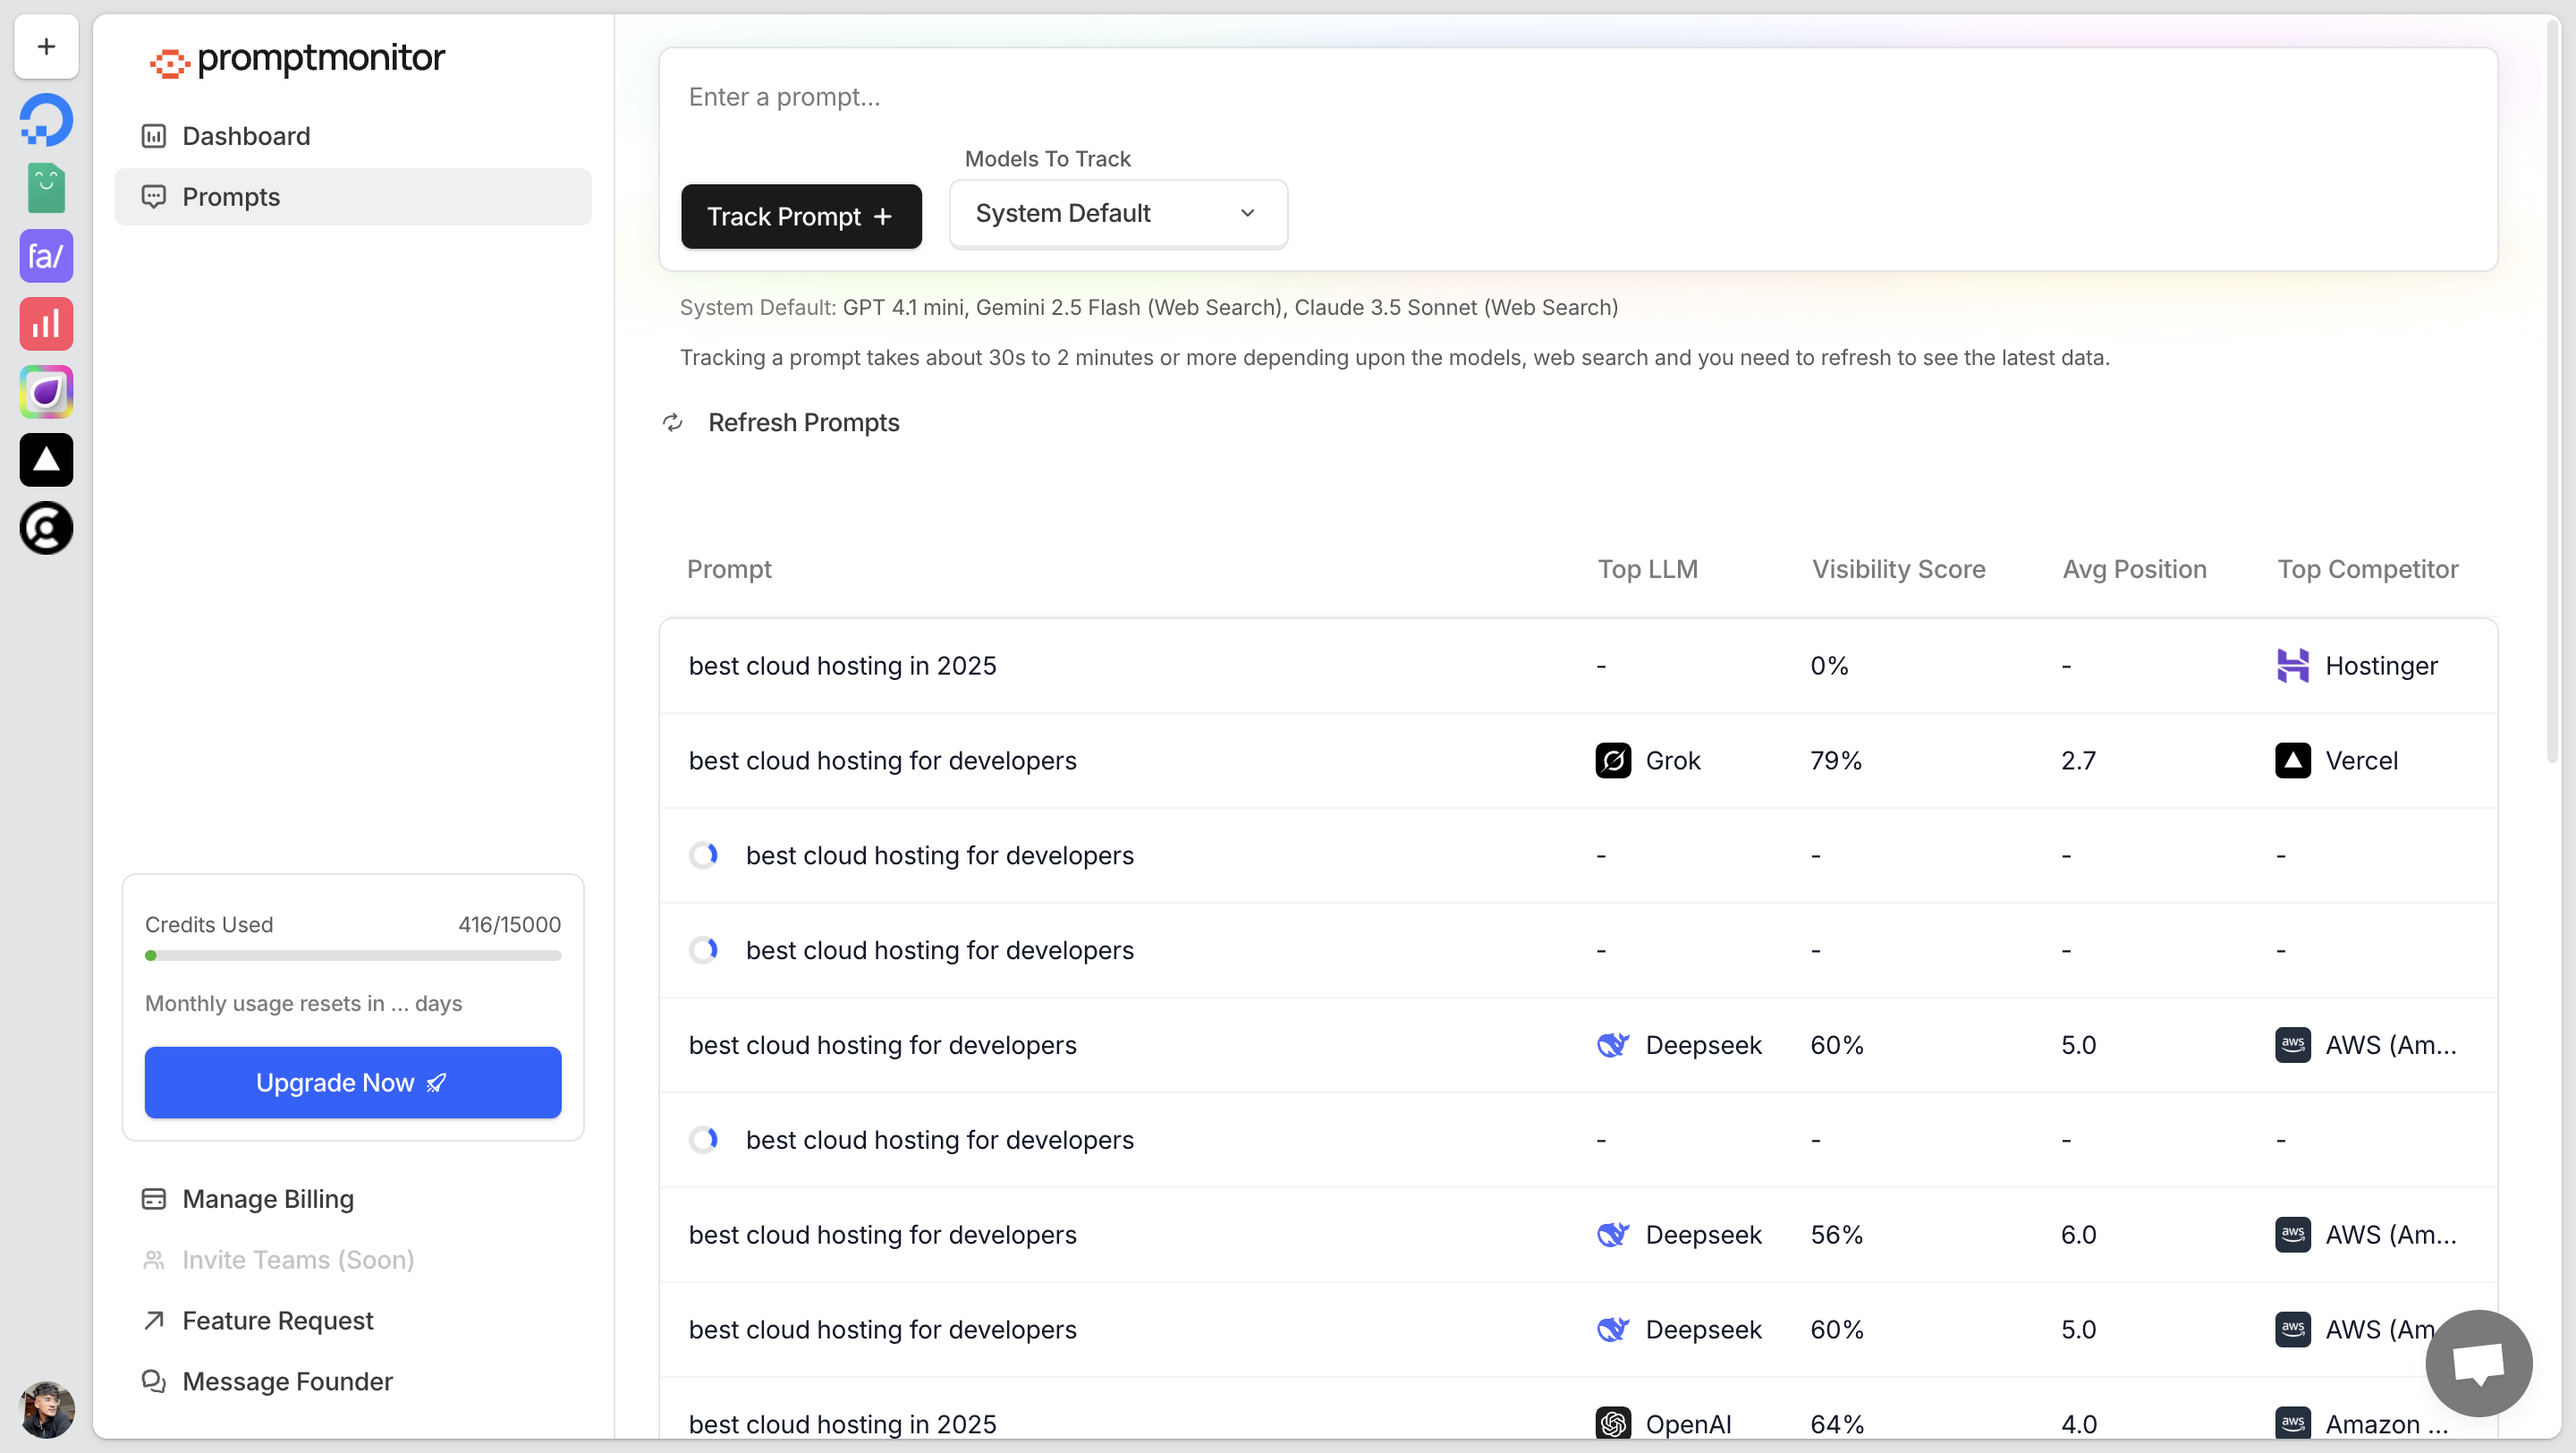Open the green smiley workspace icon
Viewport: 2576px width, 1453px height.
coord(46,188)
